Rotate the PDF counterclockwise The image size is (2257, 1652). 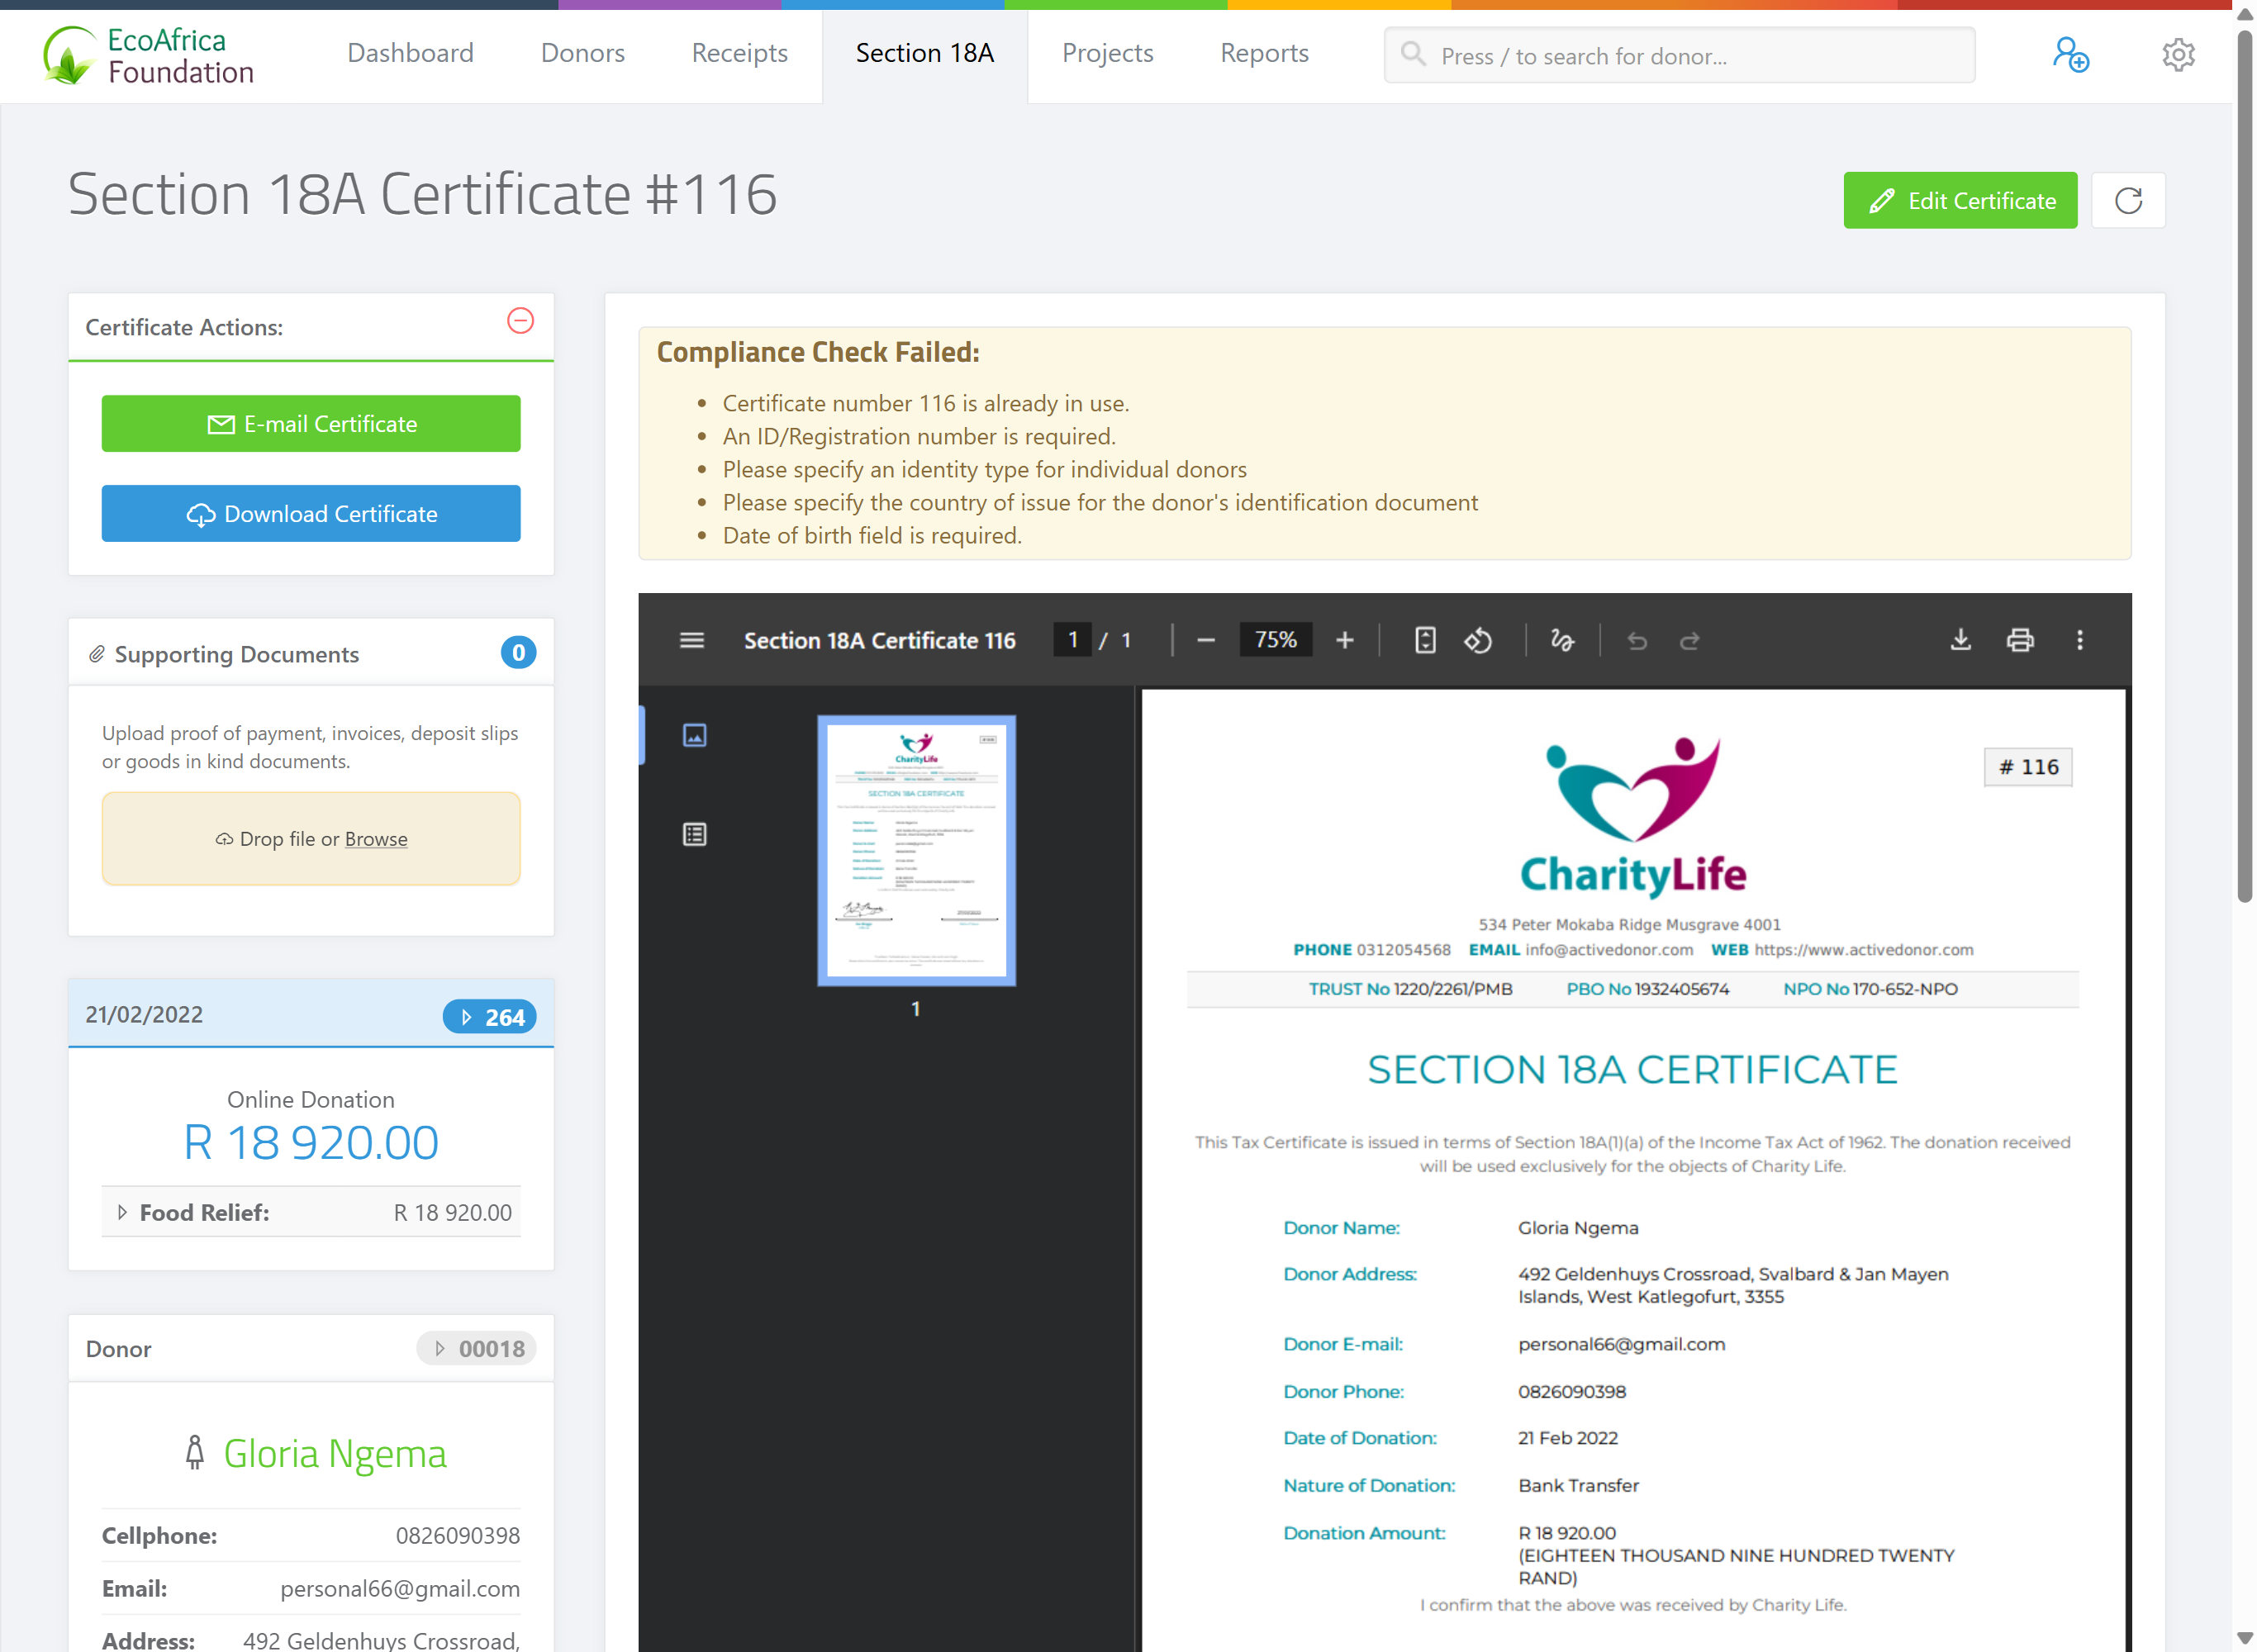coord(1477,639)
